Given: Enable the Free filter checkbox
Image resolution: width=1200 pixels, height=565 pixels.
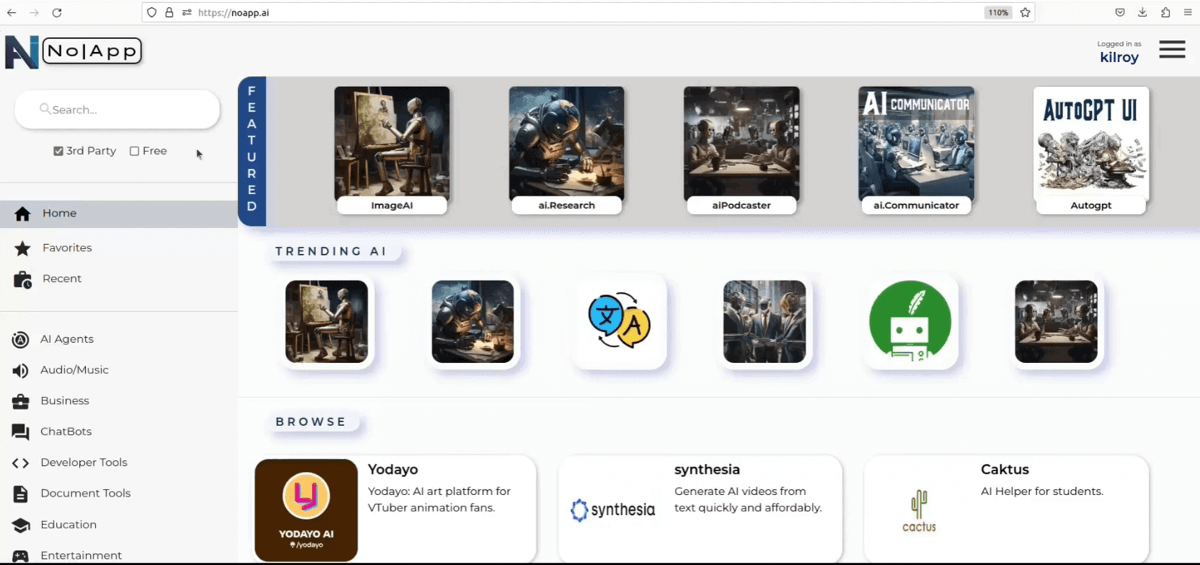Looking at the screenshot, I should tap(135, 151).
